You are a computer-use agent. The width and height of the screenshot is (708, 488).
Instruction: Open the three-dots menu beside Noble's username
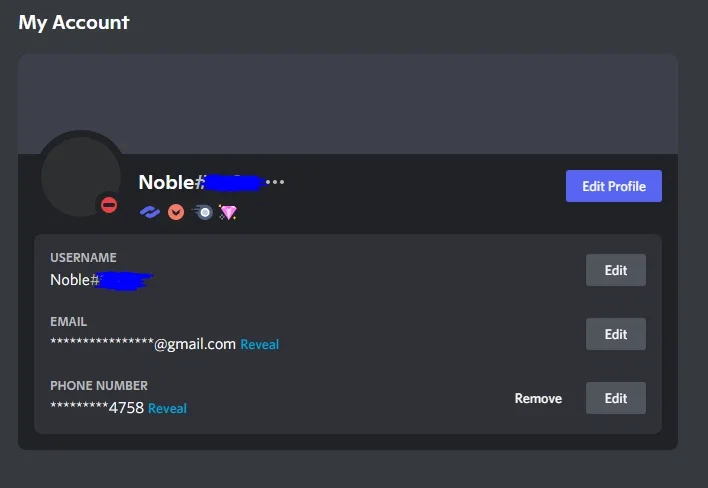[275, 182]
